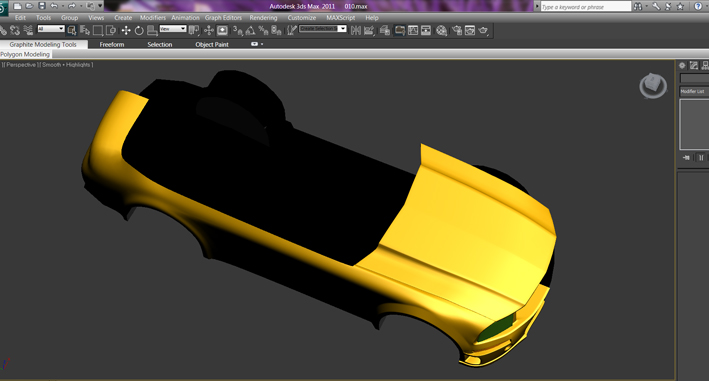The height and width of the screenshot is (381, 709).
Task: Open the Rendered Frame Window icon
Action: (x=470, y=30)
